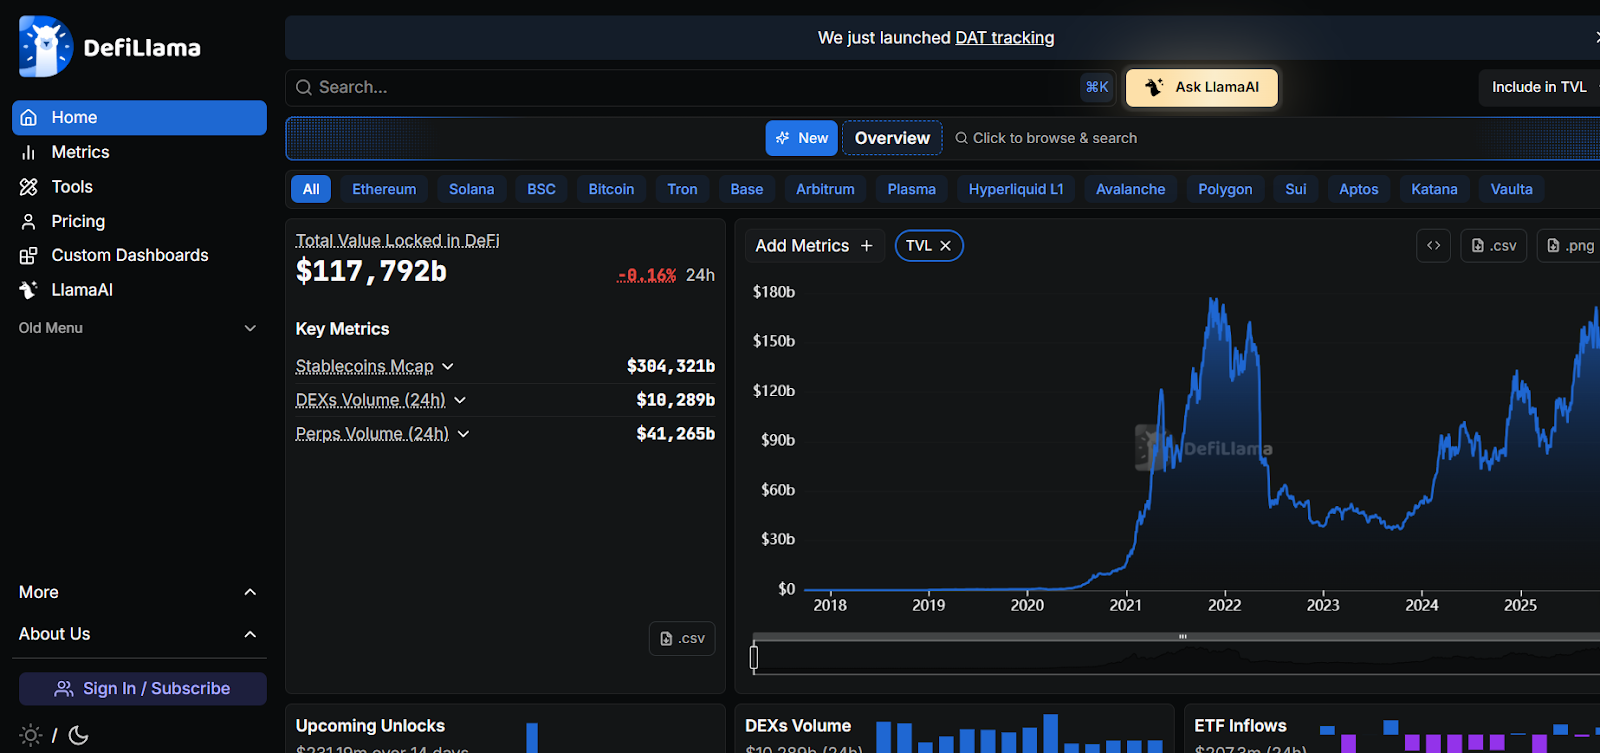Download chart as .csv file
This screenshot has height=753, width=1600.
(1493, 245)
